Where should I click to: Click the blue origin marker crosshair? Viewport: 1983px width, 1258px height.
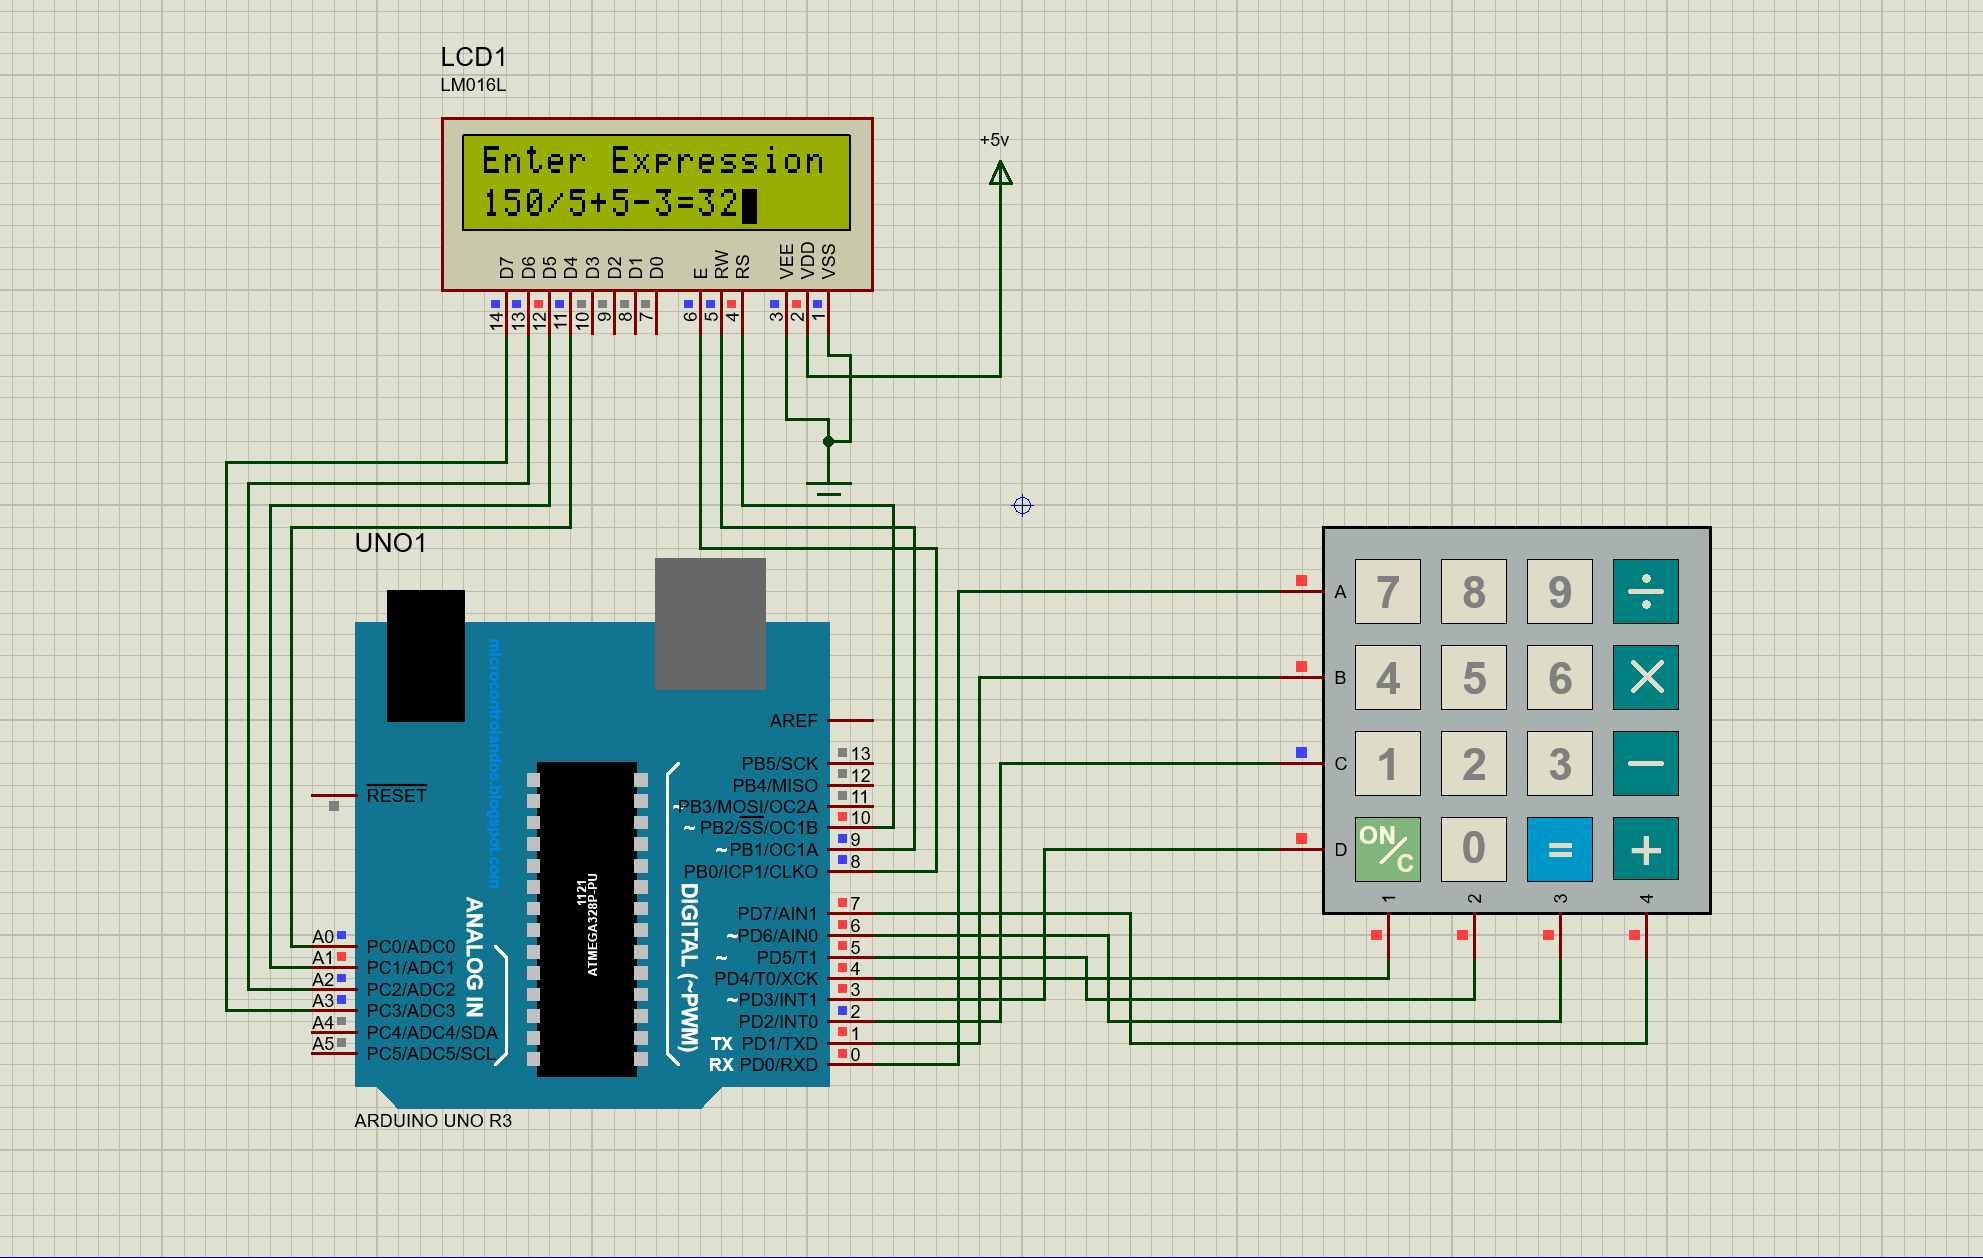pos(1022,506)
